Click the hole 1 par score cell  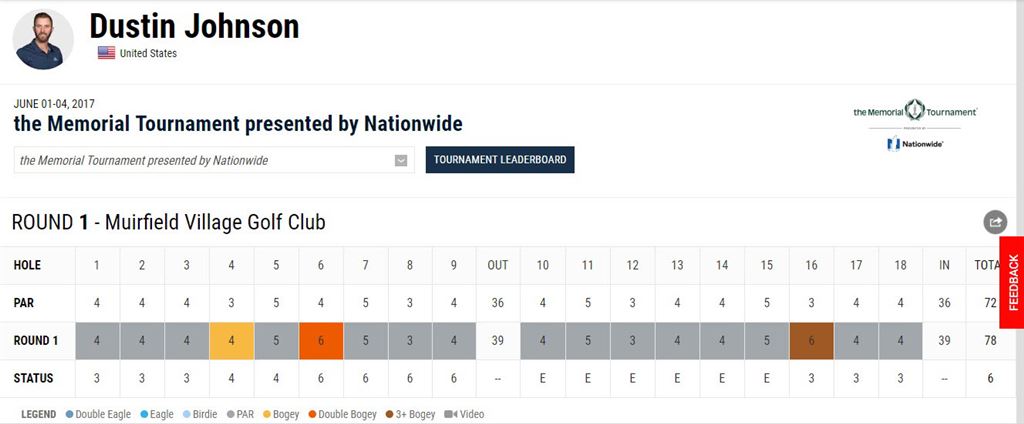pyautogui.click(x=97, y=341)
